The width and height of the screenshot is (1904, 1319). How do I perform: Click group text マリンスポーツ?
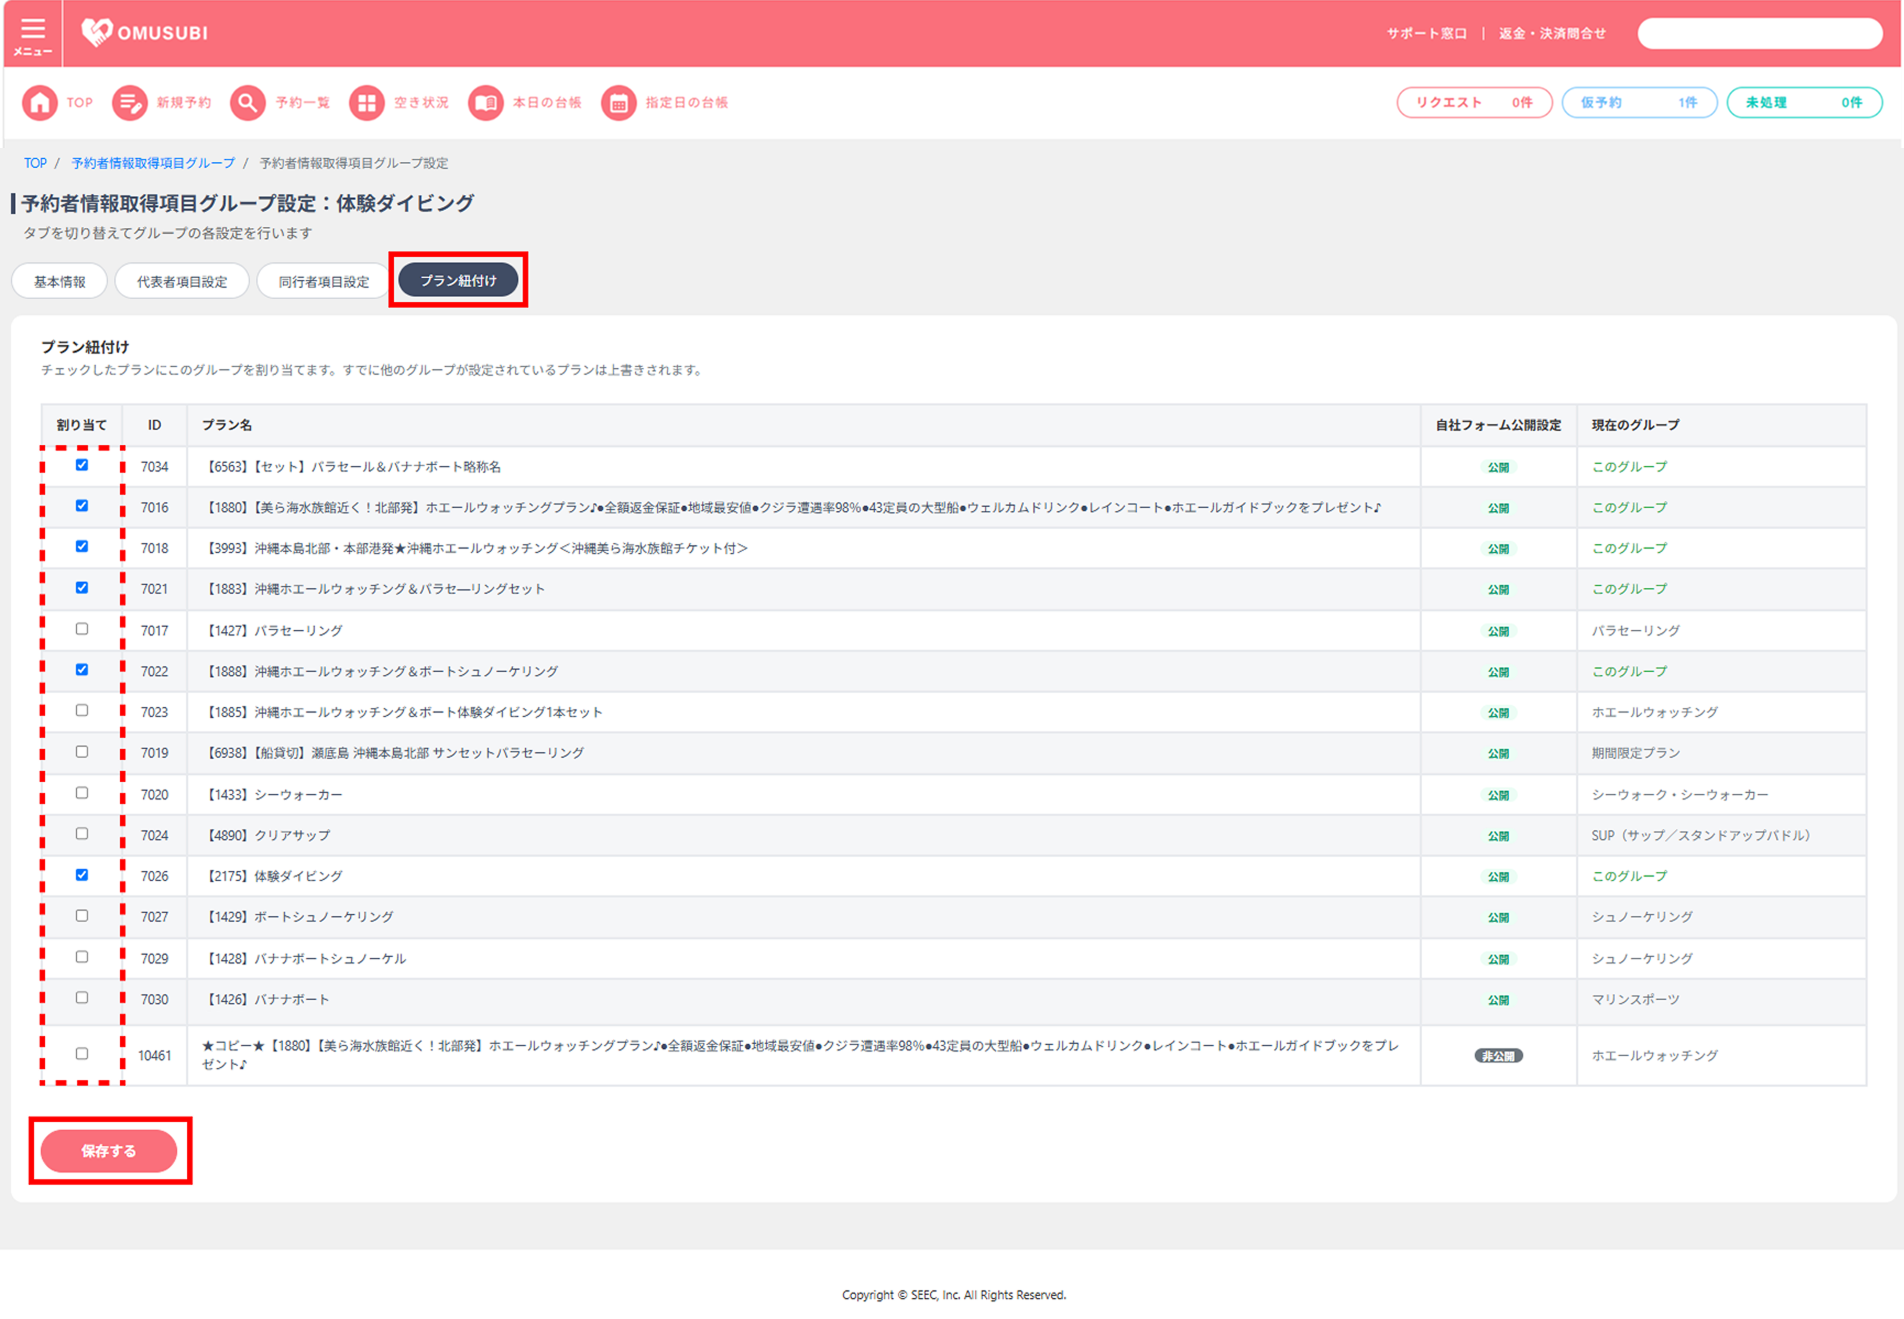(1636, 999)
